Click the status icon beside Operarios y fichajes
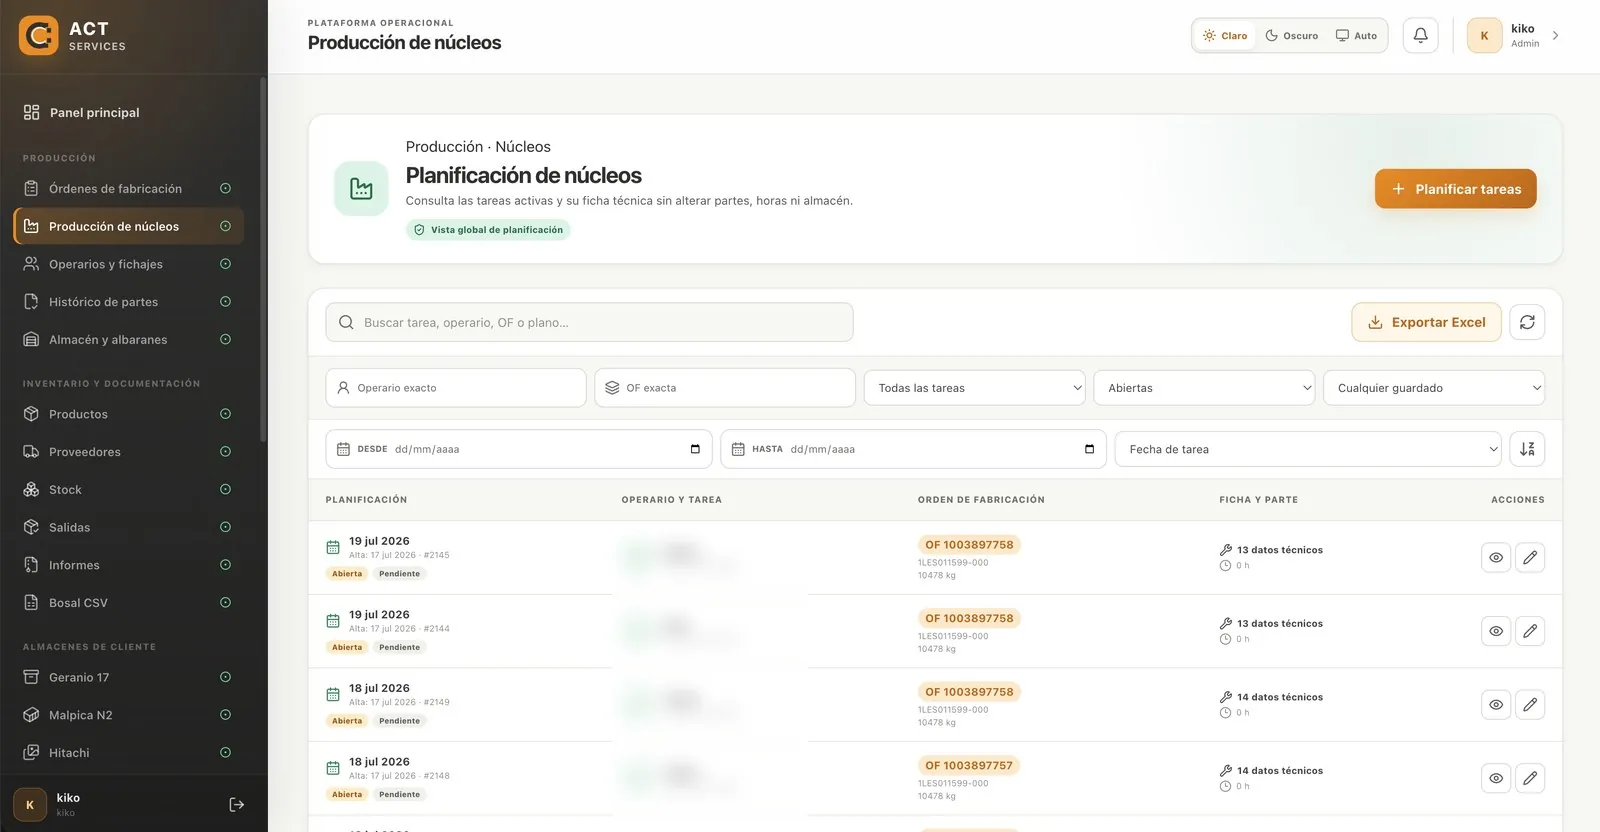This screenshot has width=1600, height=832. click(x=225, y=264)
